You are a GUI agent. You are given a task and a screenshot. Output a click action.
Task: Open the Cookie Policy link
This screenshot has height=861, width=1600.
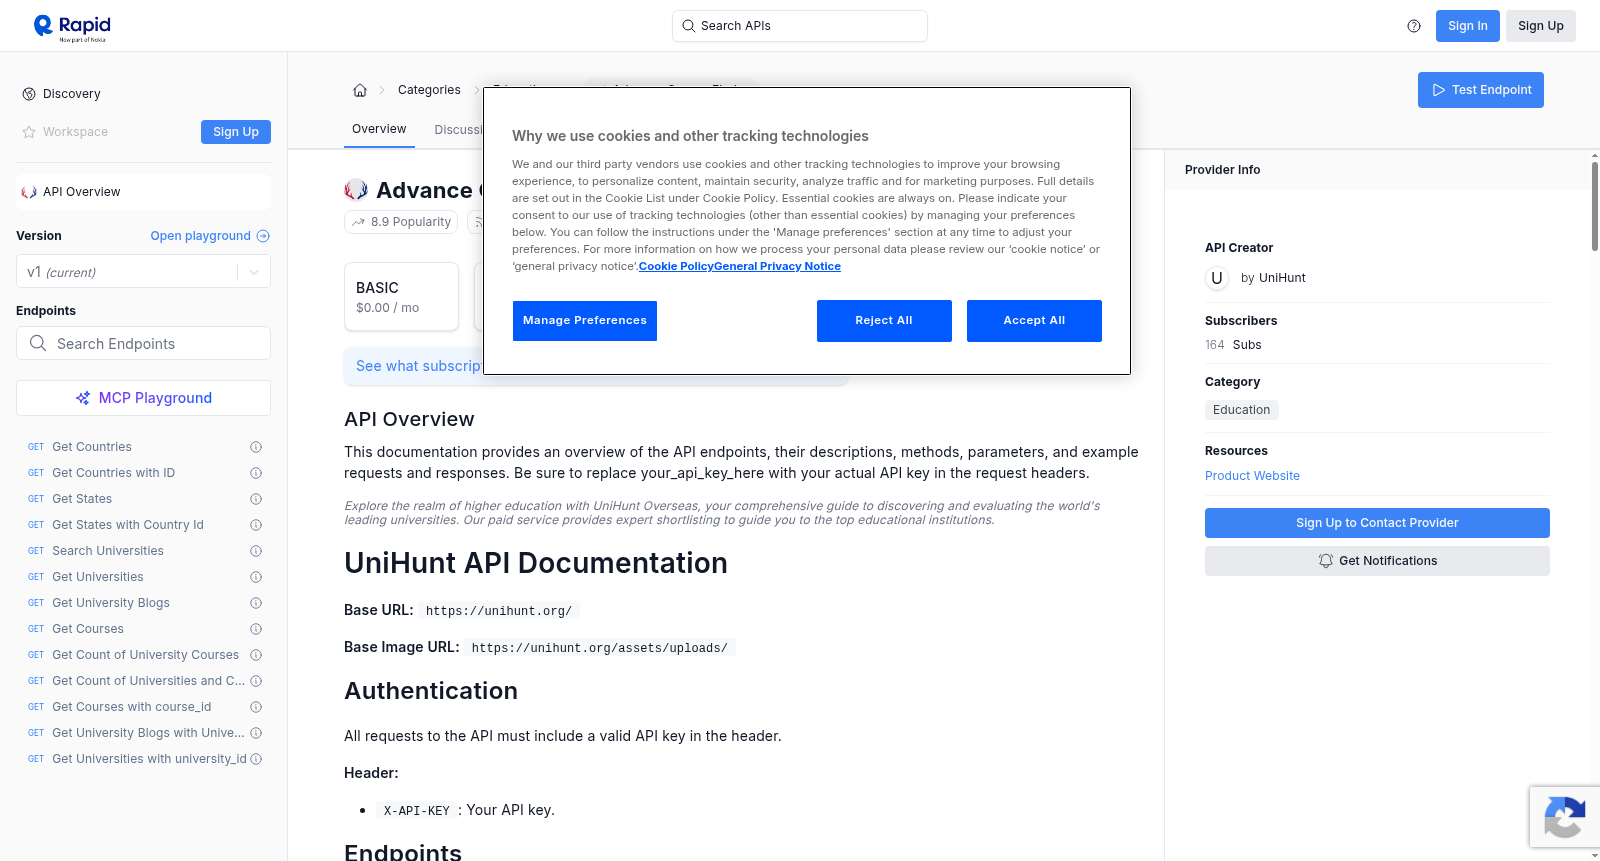(x=676, y=267)
